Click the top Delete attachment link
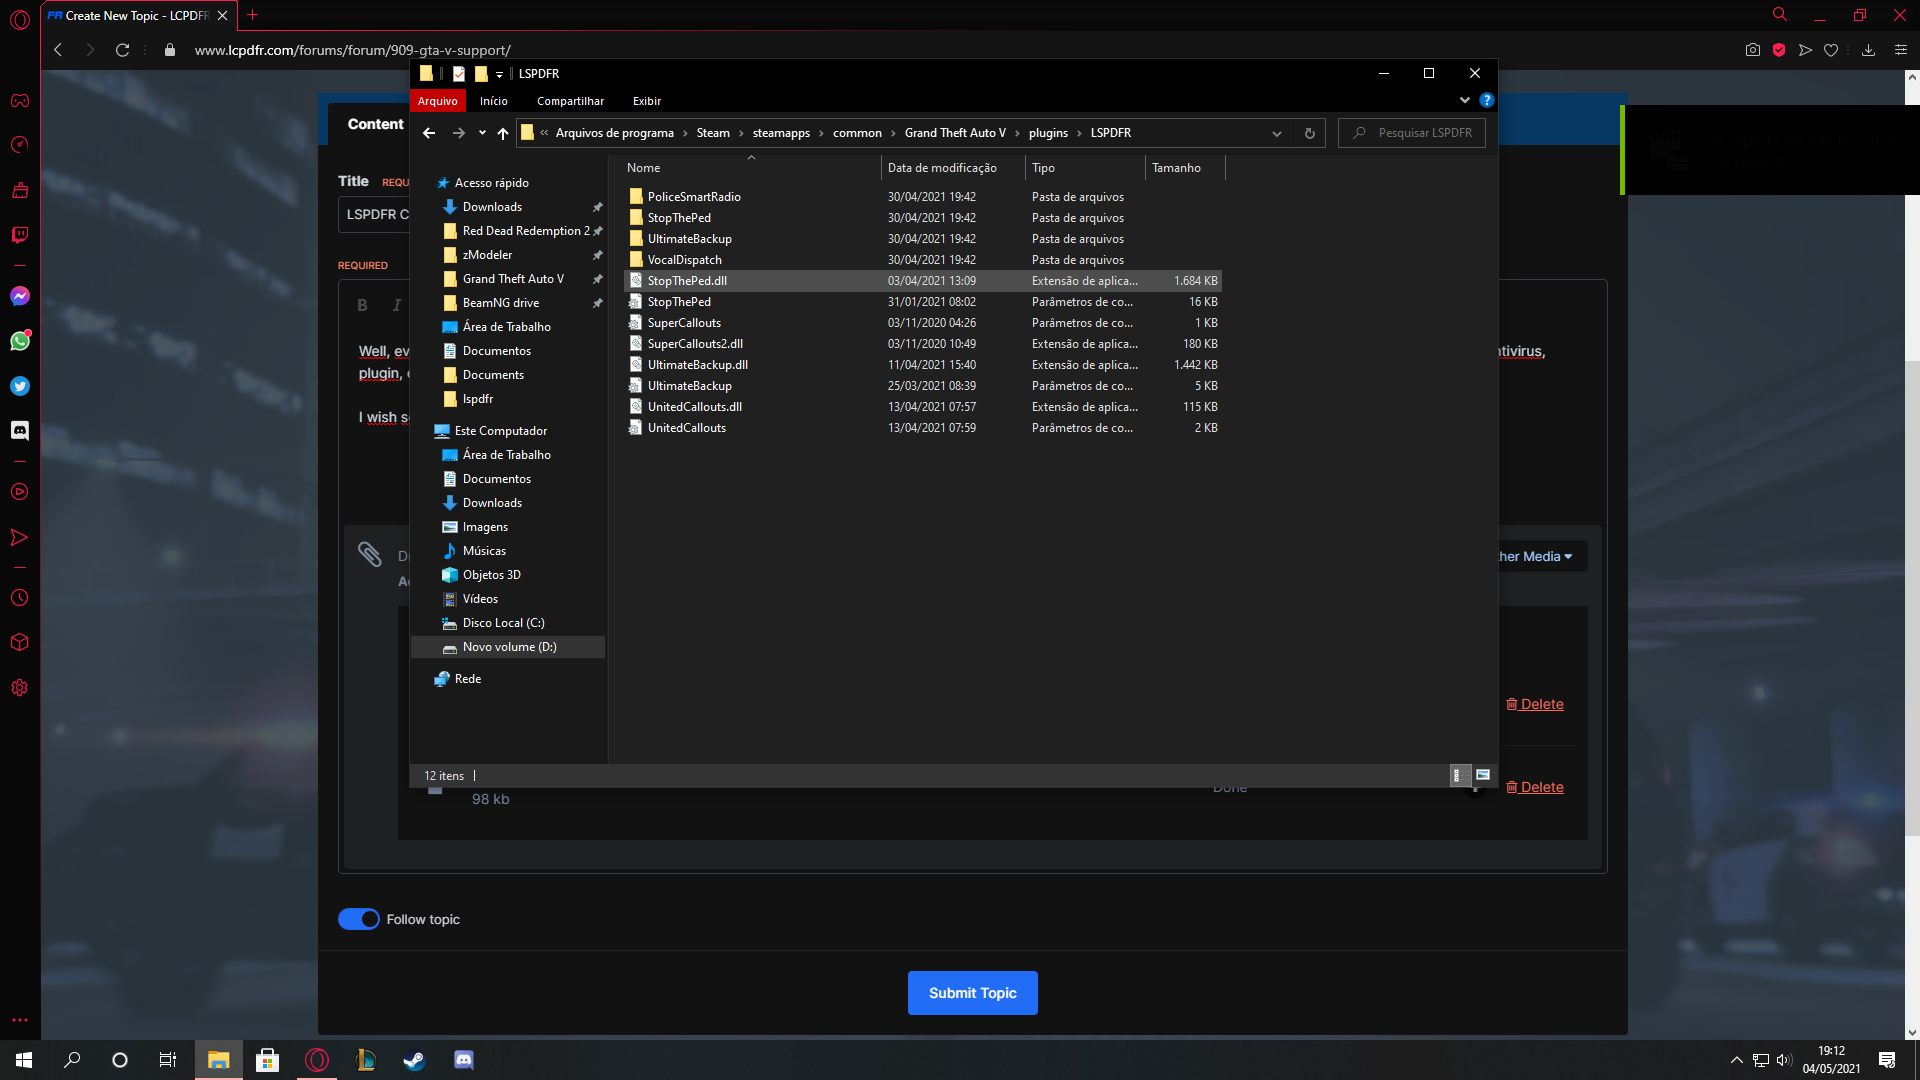The image size is (1920, 1080). 1535,704
